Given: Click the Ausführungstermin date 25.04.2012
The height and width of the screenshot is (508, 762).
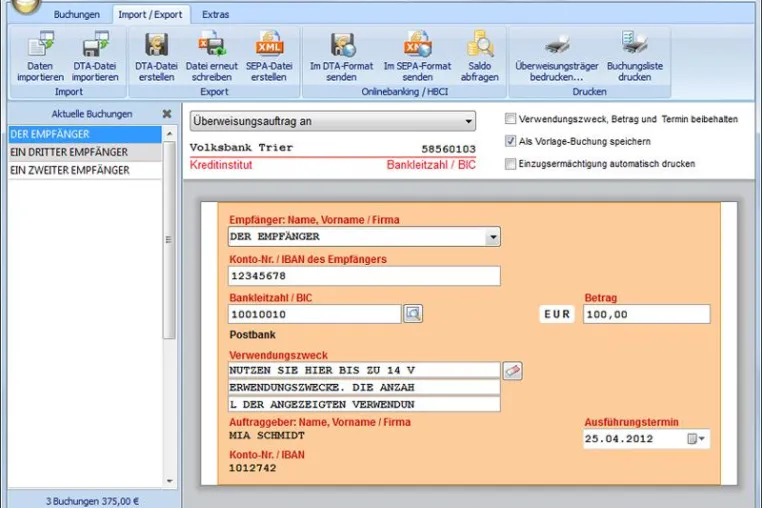Looking at the screenshot, I should click(x=619, y=439).
